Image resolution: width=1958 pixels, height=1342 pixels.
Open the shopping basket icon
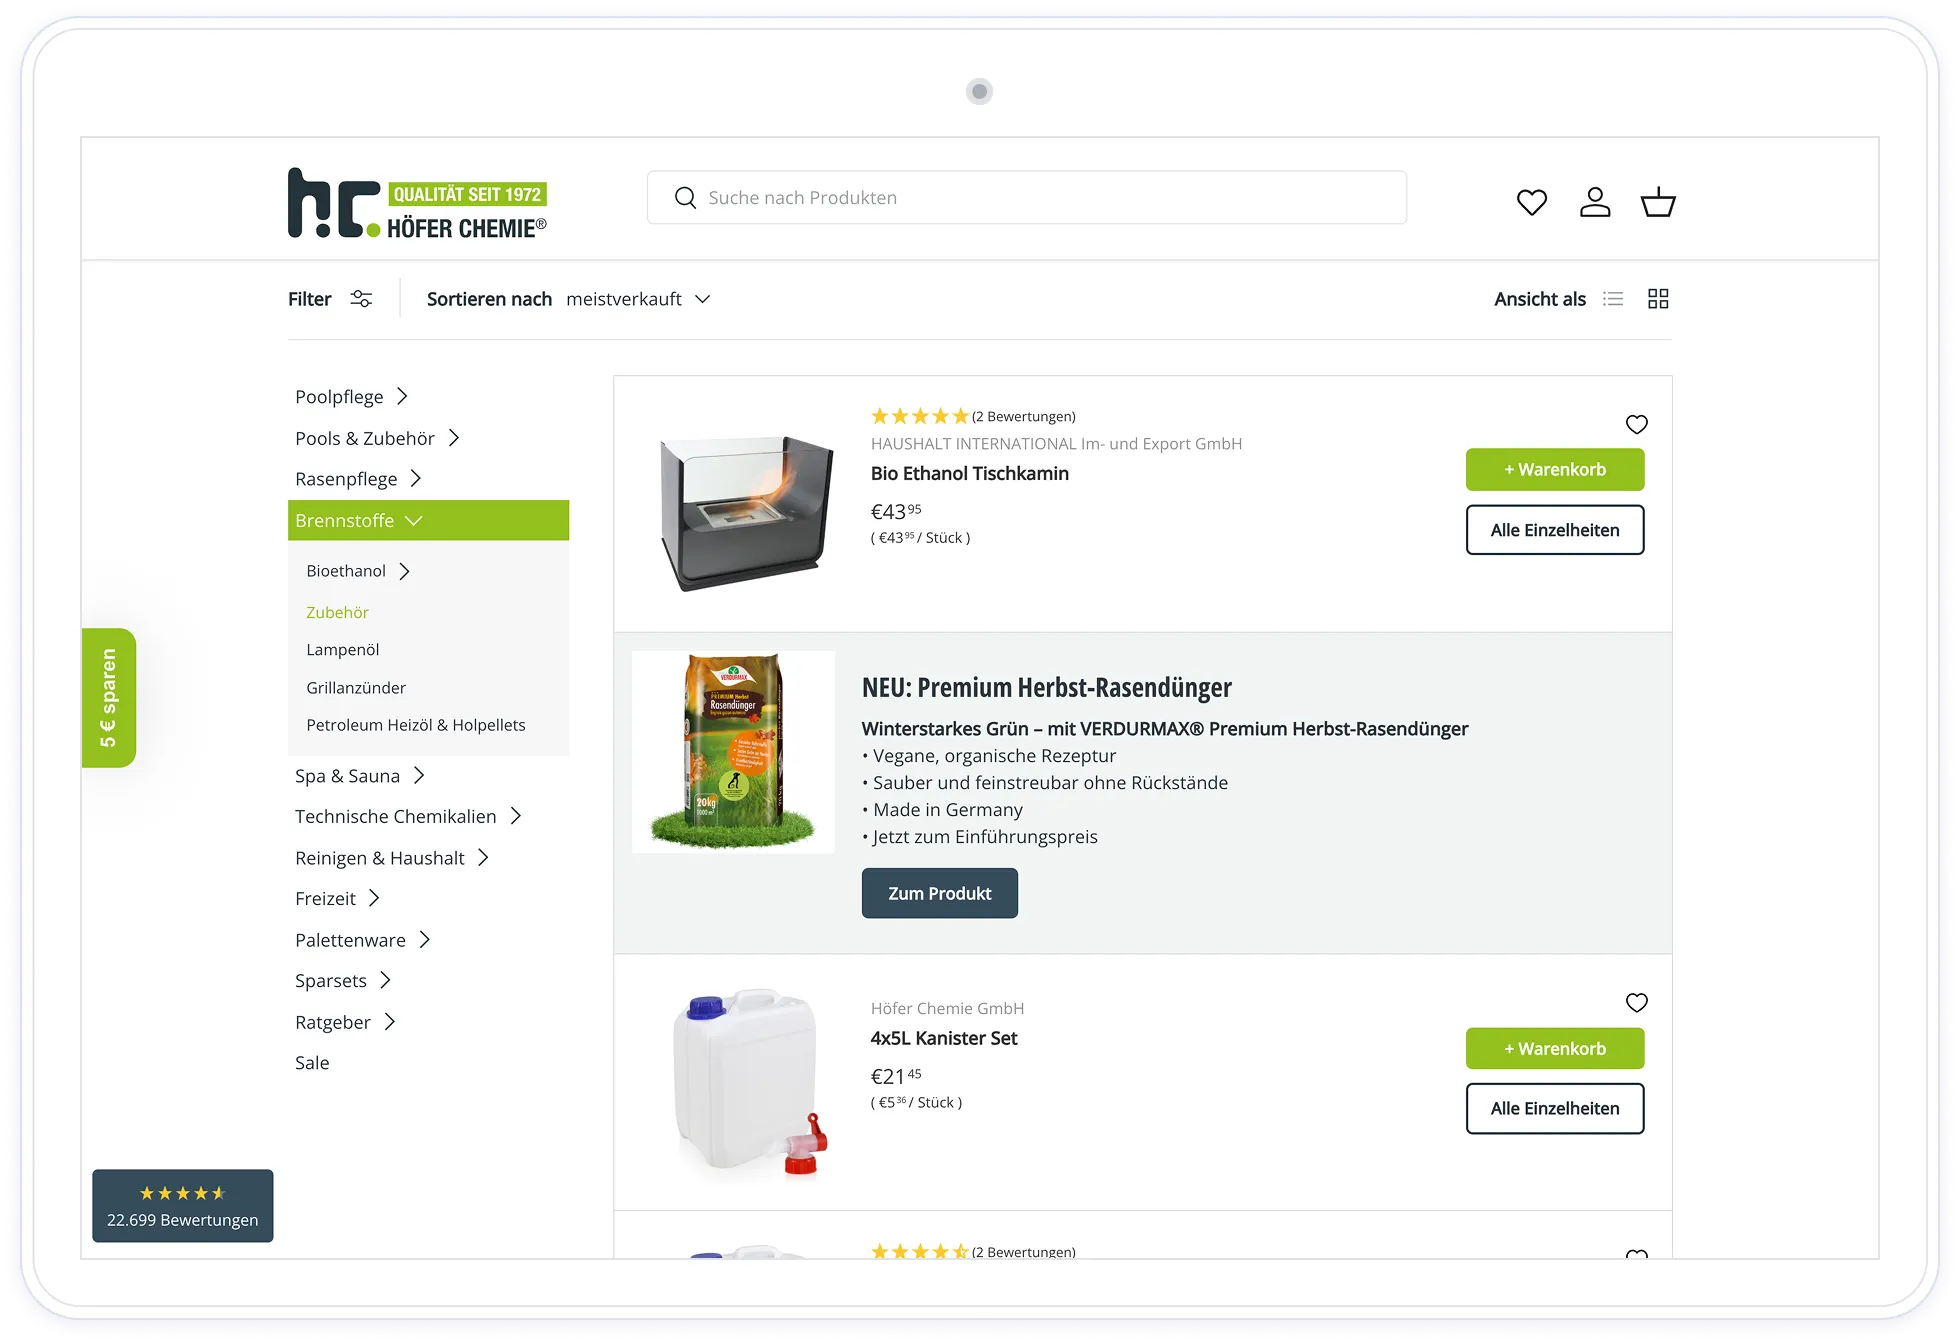[1658, 202]
